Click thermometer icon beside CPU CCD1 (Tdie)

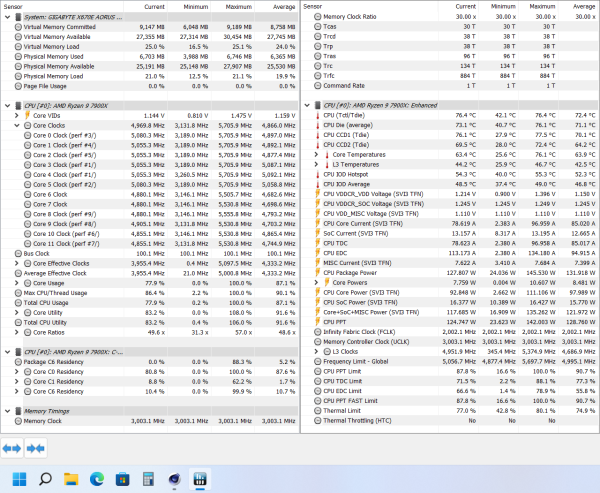click(317, 135)
